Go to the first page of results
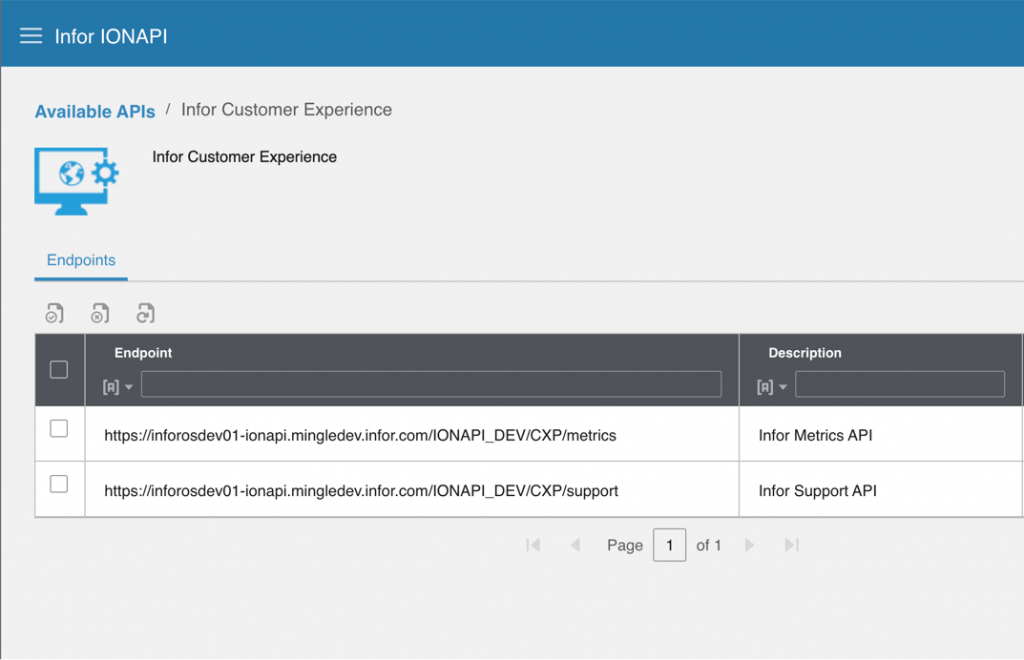This screenshot has height=660, width=1024. click(x=533, y=545)
